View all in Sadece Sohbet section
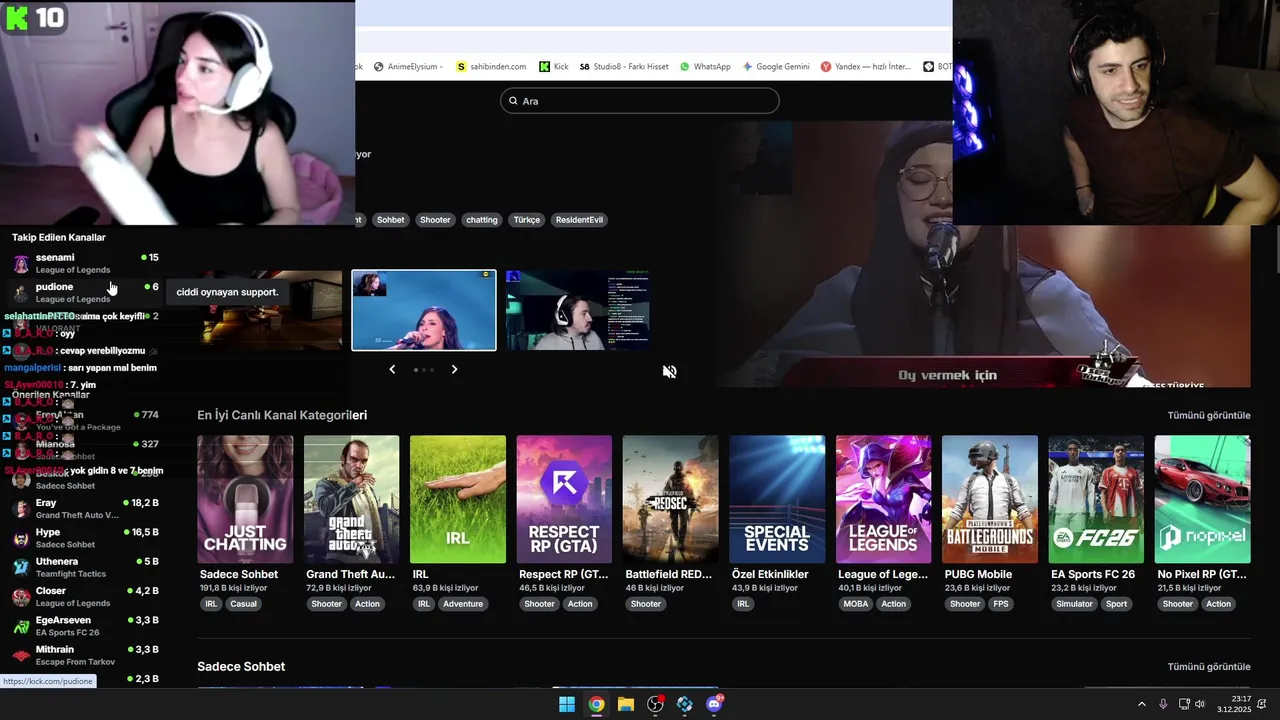The width and height of the screenshot is (1280, 720). point(1209,666)
